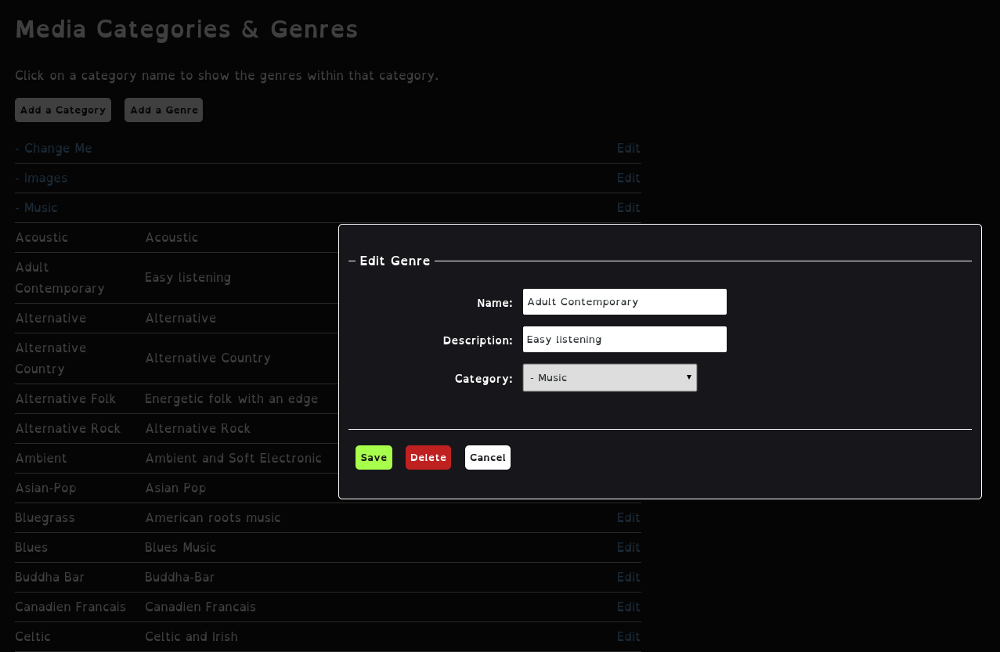Viewport: 1000px width, 652px height.
Task: Cancel the Edit Genre dialog
Action: (x=487, y=457)
